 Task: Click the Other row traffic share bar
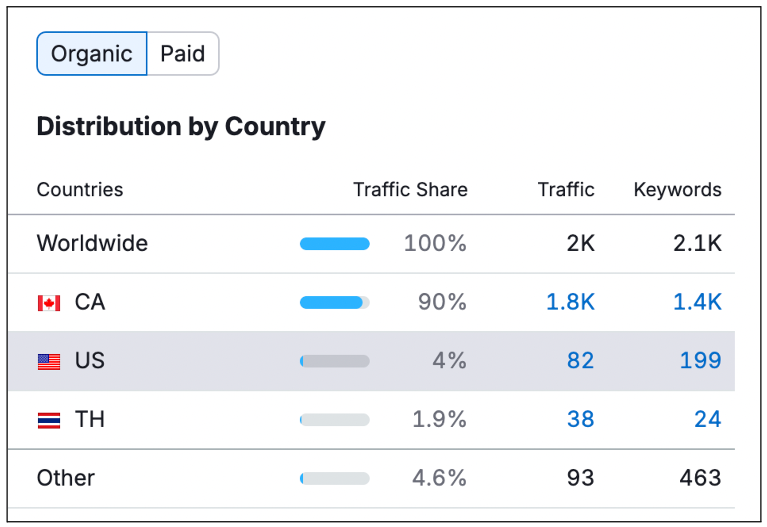pos(335,479)
